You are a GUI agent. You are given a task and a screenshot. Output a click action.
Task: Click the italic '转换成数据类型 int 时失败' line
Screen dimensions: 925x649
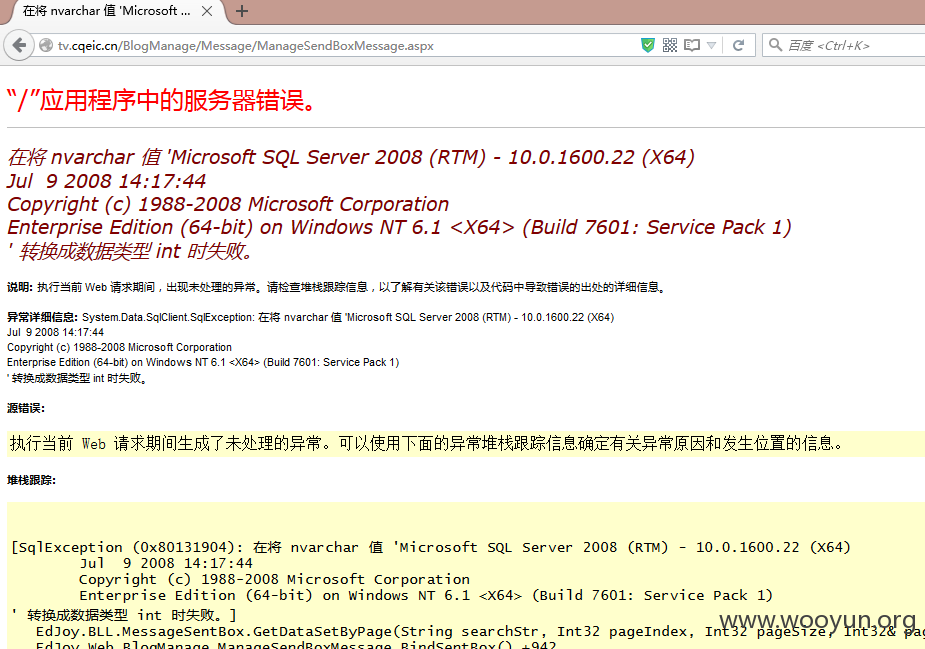(x=131, y=251)
